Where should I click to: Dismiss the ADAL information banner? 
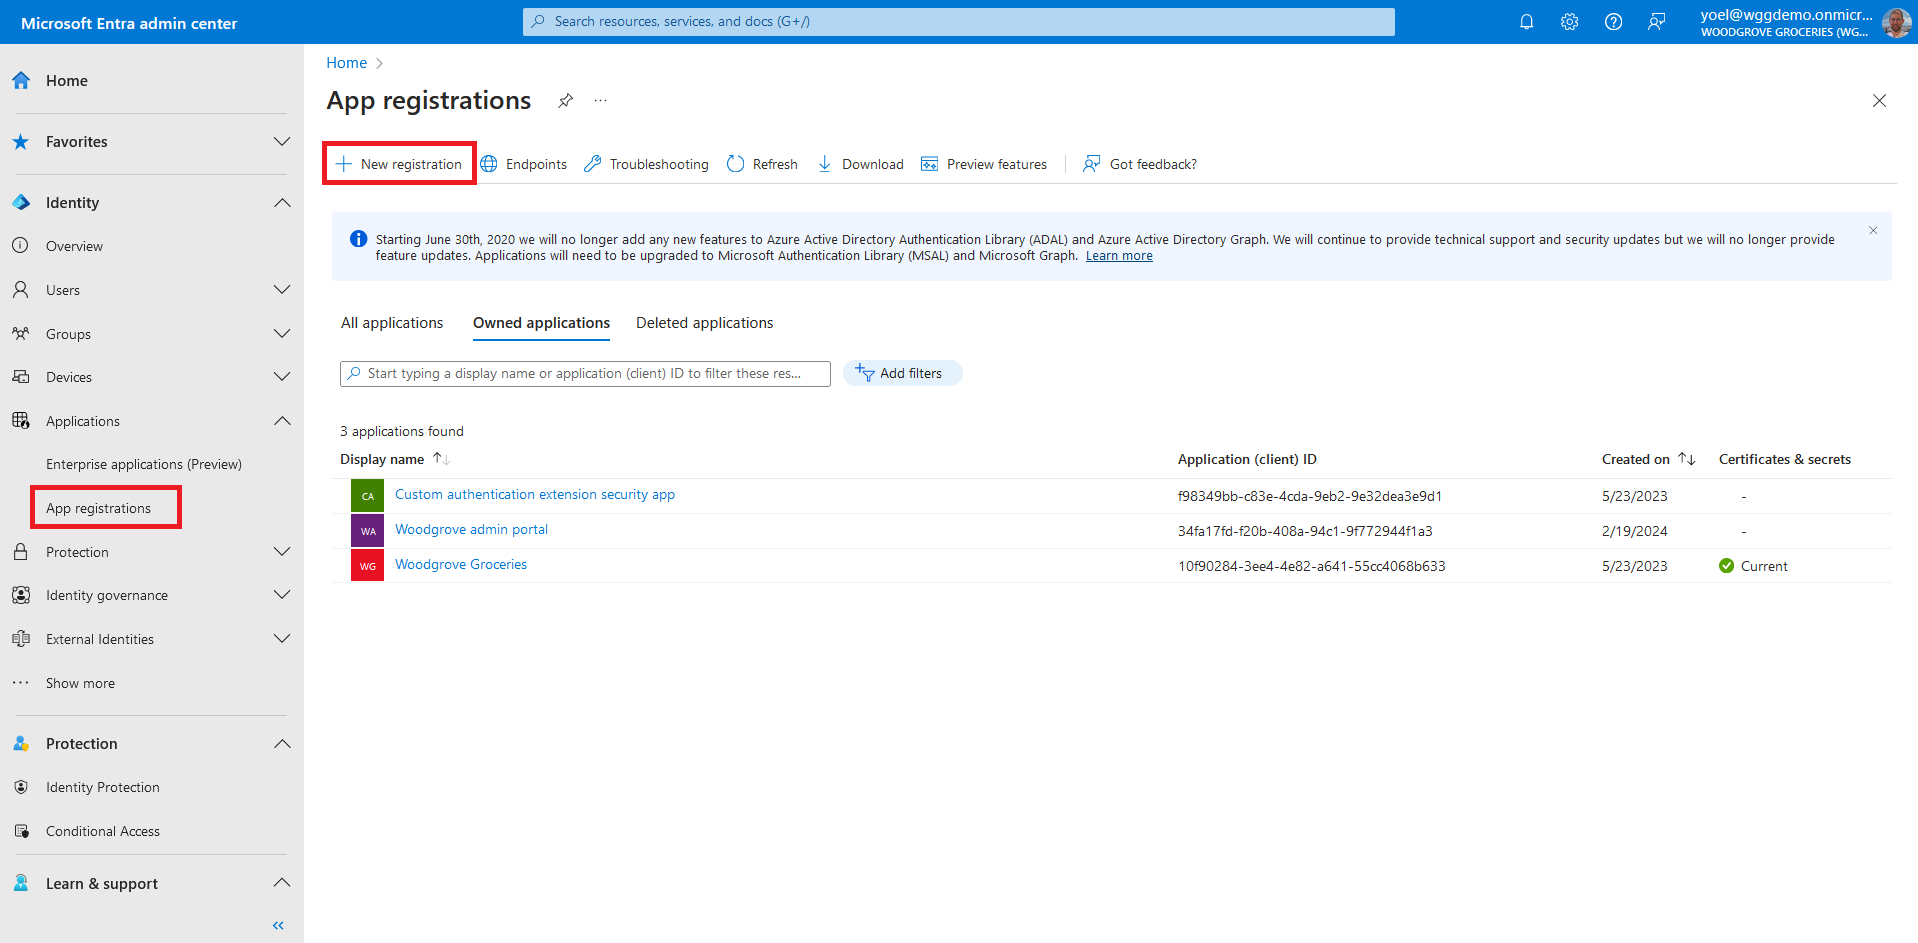(1872, 230)
